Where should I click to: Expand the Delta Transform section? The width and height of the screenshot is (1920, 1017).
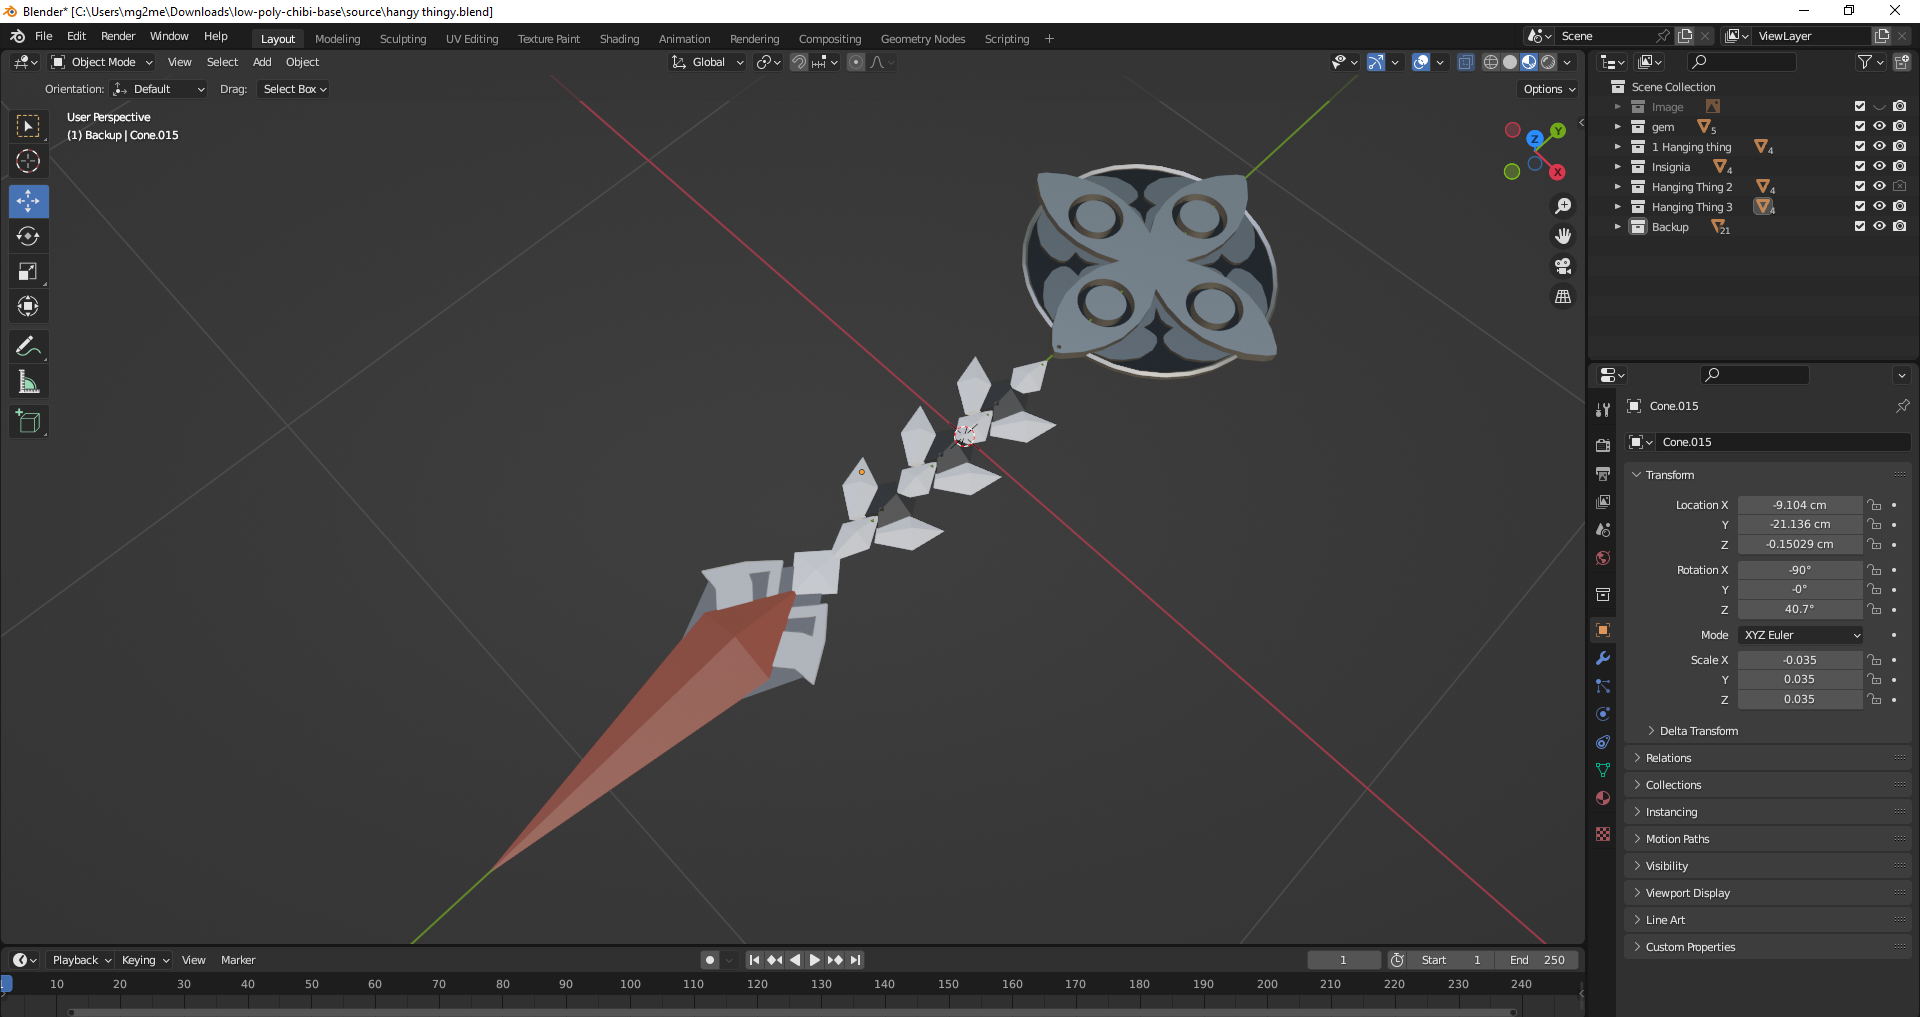[x=1698, y=731]
